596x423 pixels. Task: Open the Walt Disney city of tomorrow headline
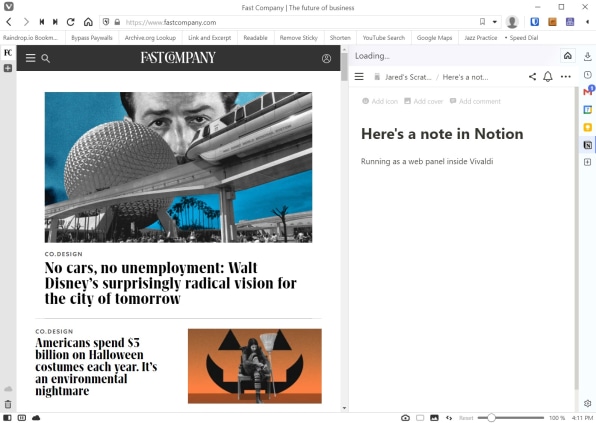click(x=170, y=283)
